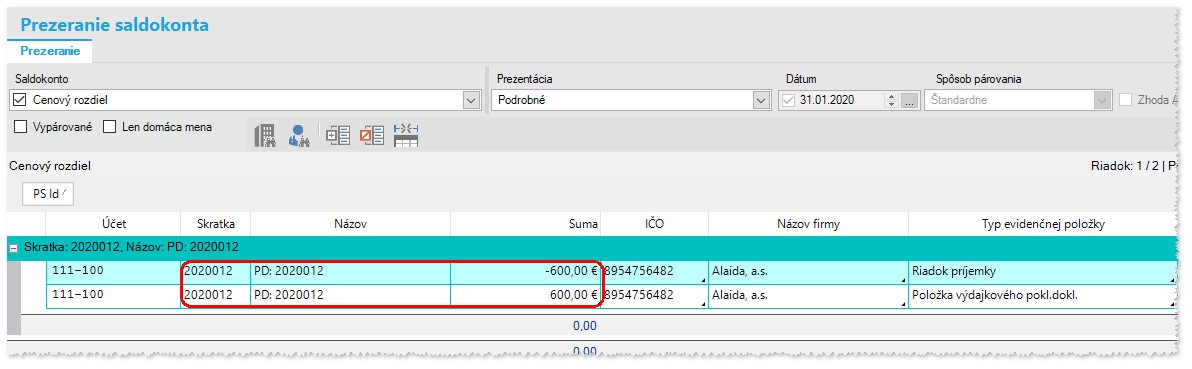Click the blue person contacts toolbar icon

[298, 135]
